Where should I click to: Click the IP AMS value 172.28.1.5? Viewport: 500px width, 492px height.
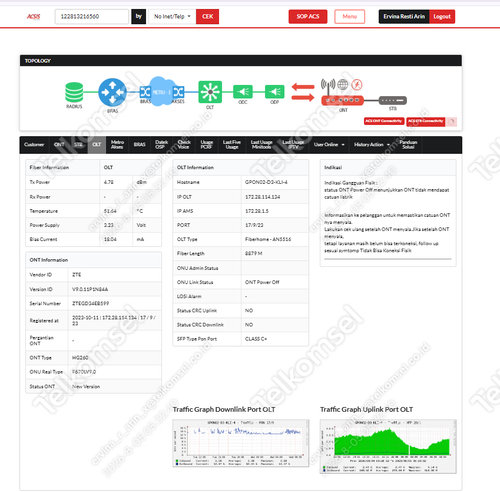[257, 211]
